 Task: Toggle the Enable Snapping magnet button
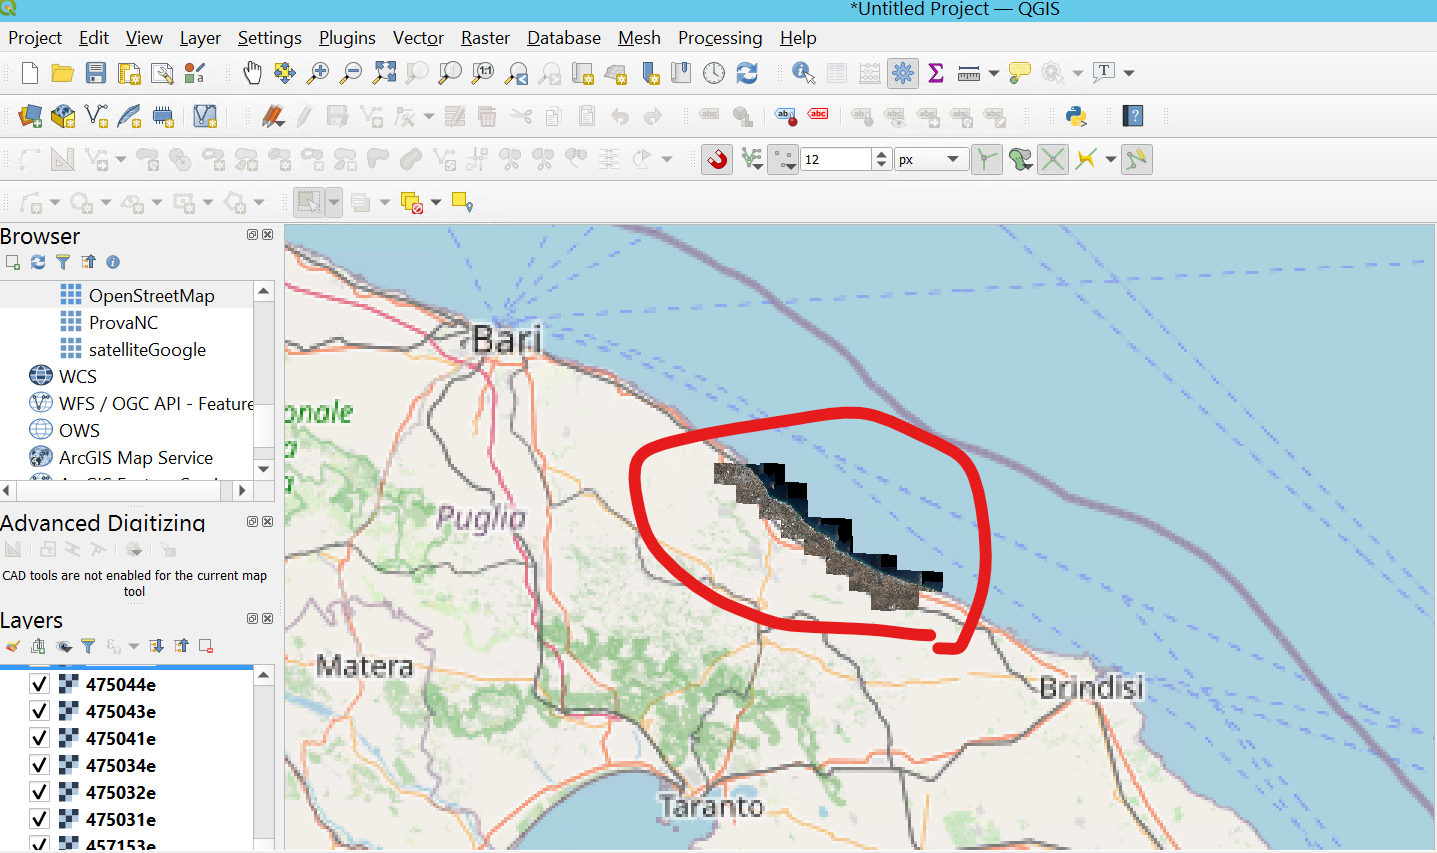pos(717,159)
